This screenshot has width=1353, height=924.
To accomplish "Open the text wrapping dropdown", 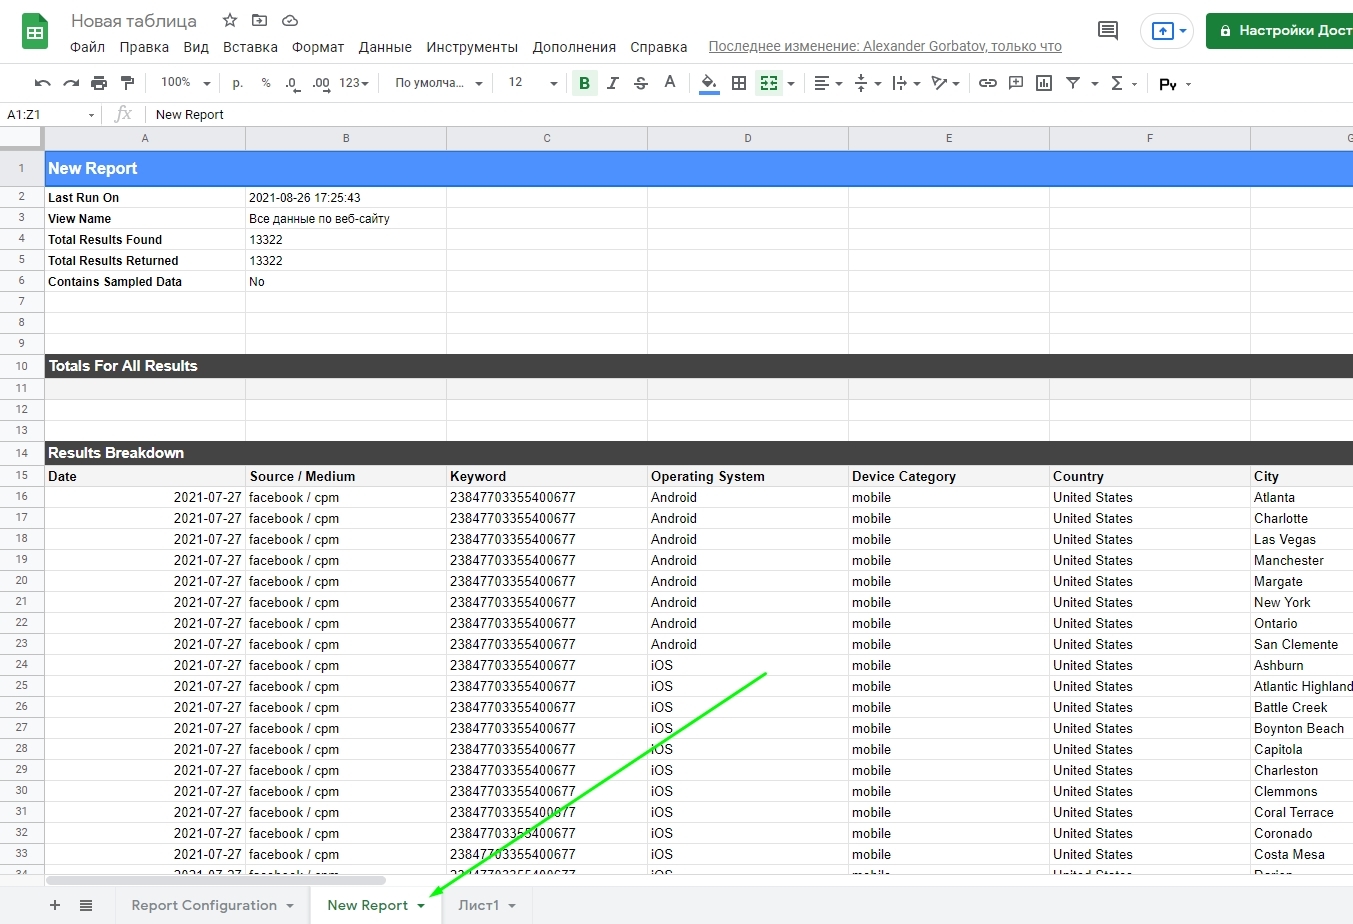I will click(906, 83).
